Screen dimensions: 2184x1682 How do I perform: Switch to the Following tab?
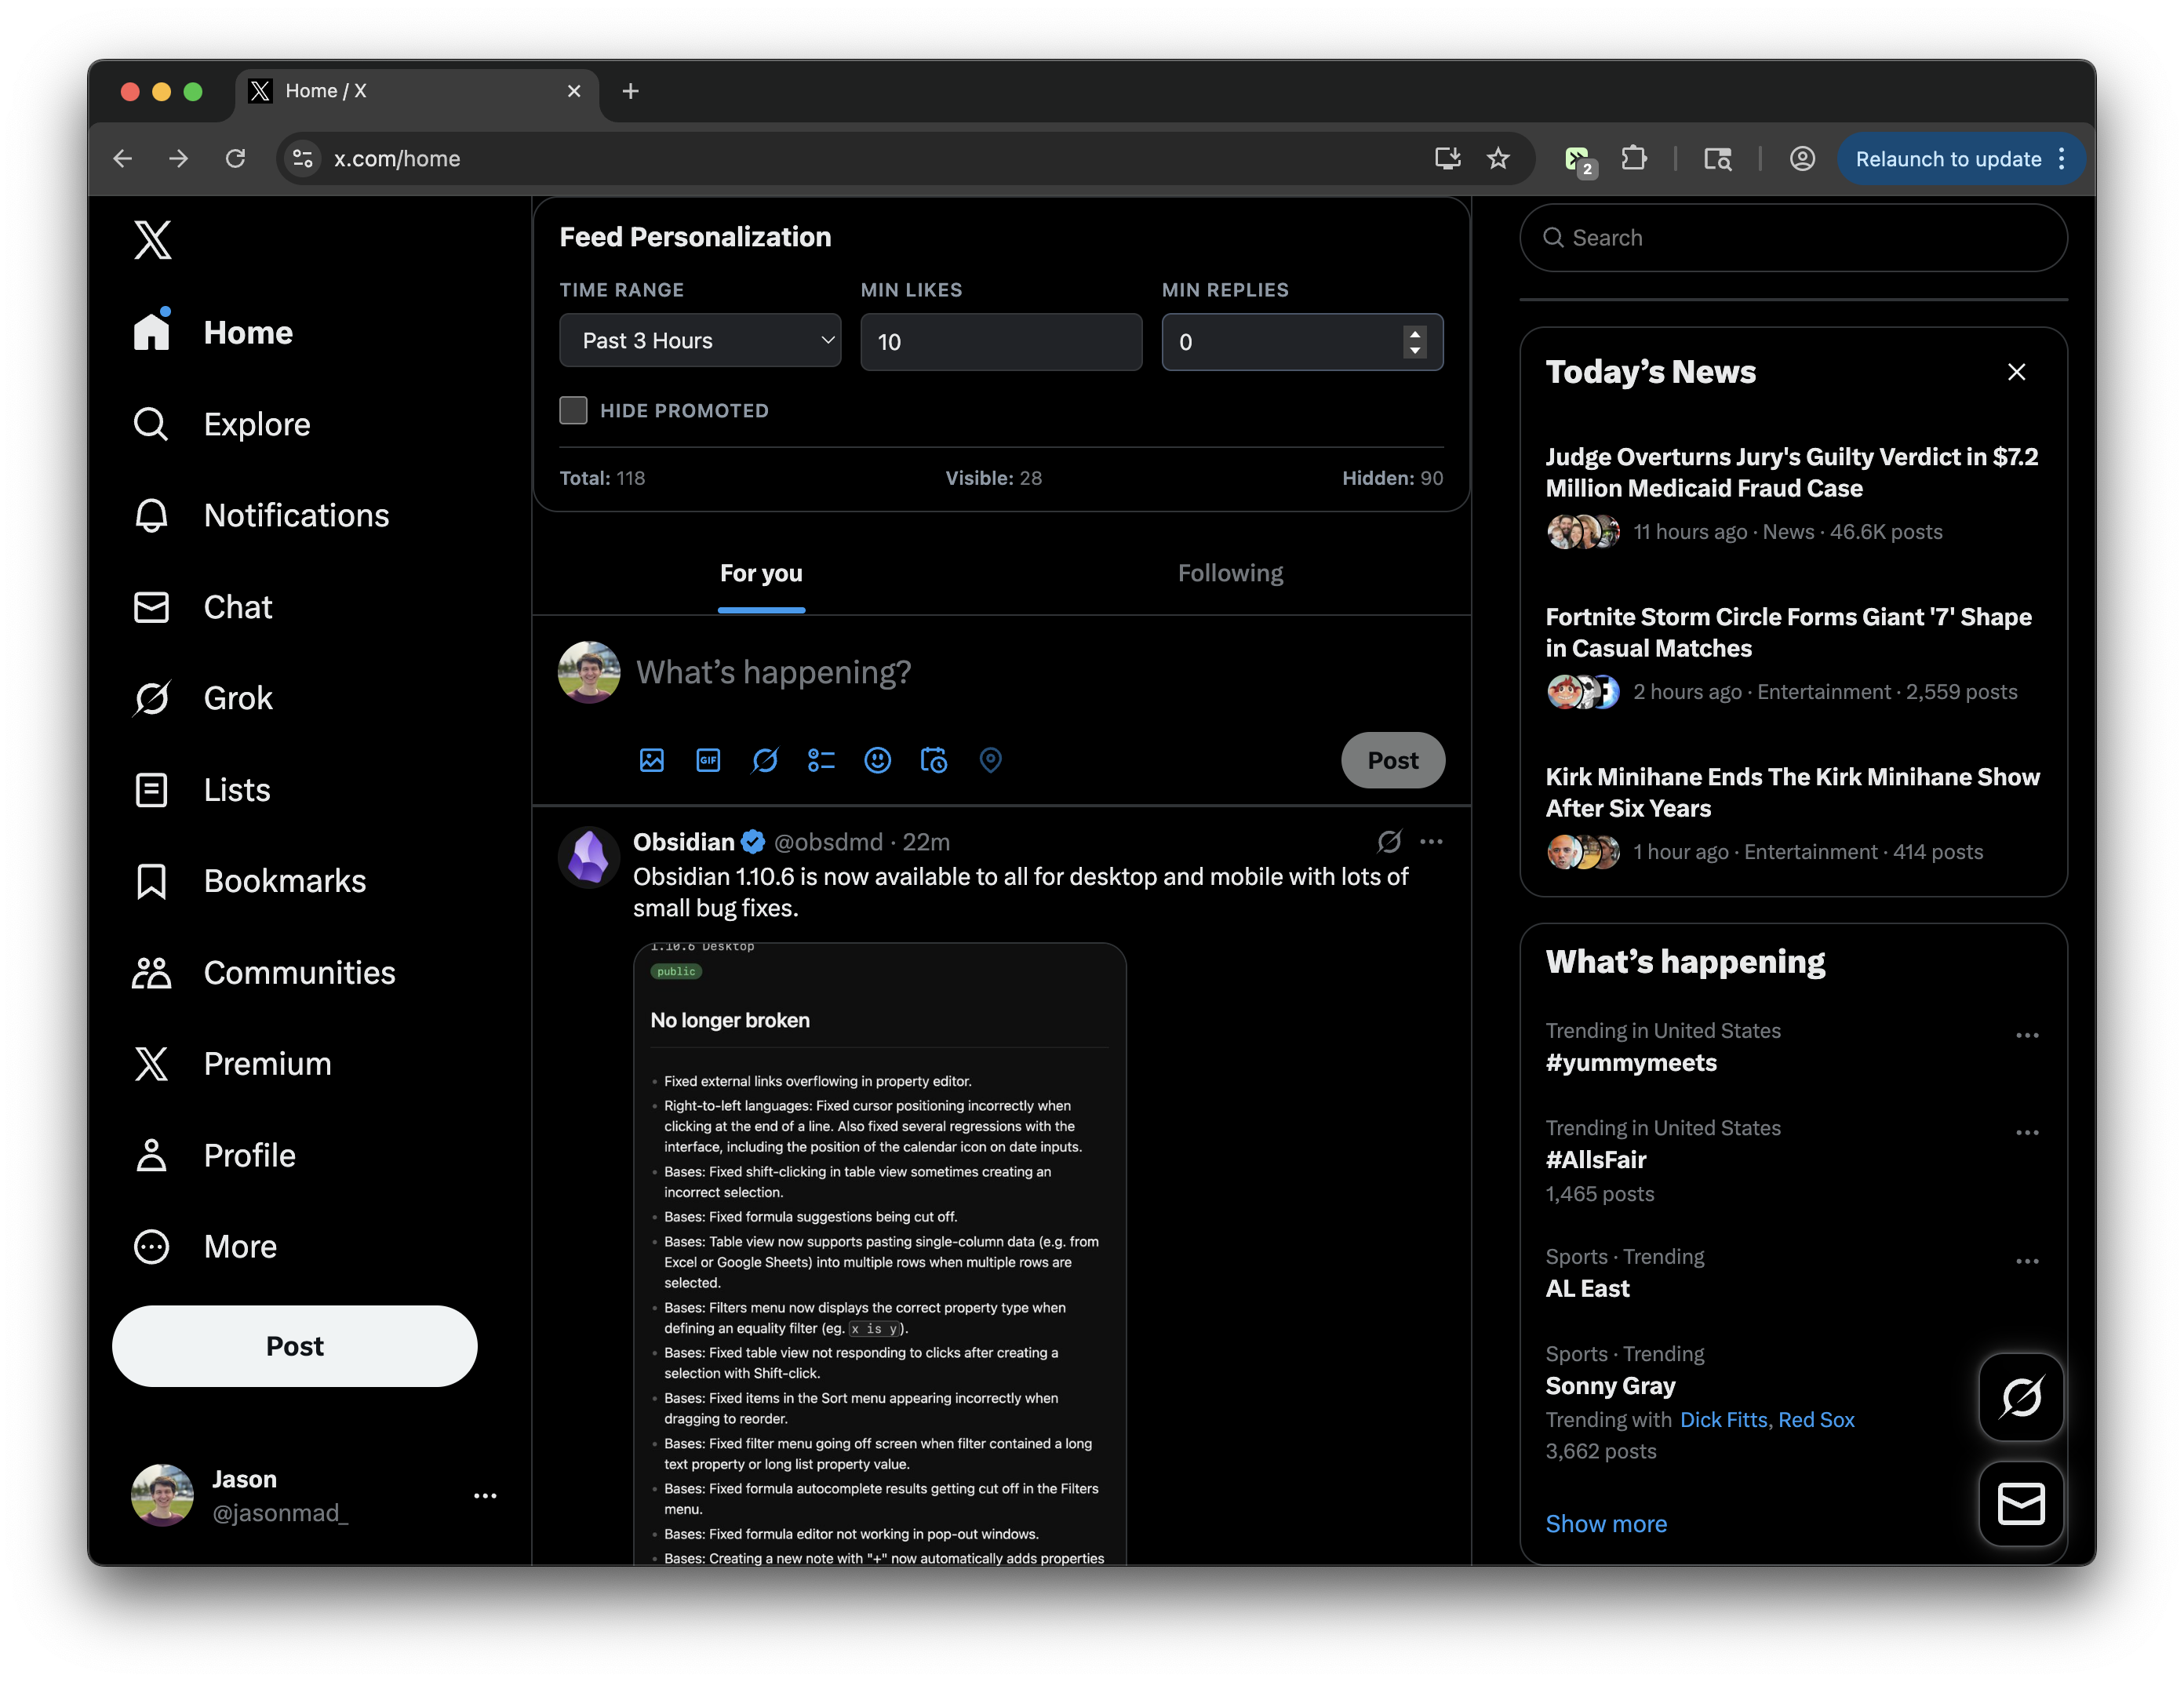tap(1229, 573)
